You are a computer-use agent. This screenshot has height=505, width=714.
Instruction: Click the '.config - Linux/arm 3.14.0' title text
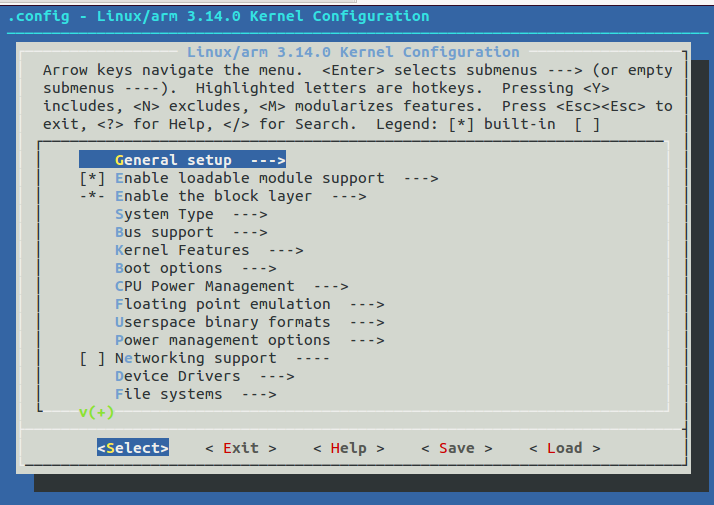pyautogui.click(x=124, y=16)
